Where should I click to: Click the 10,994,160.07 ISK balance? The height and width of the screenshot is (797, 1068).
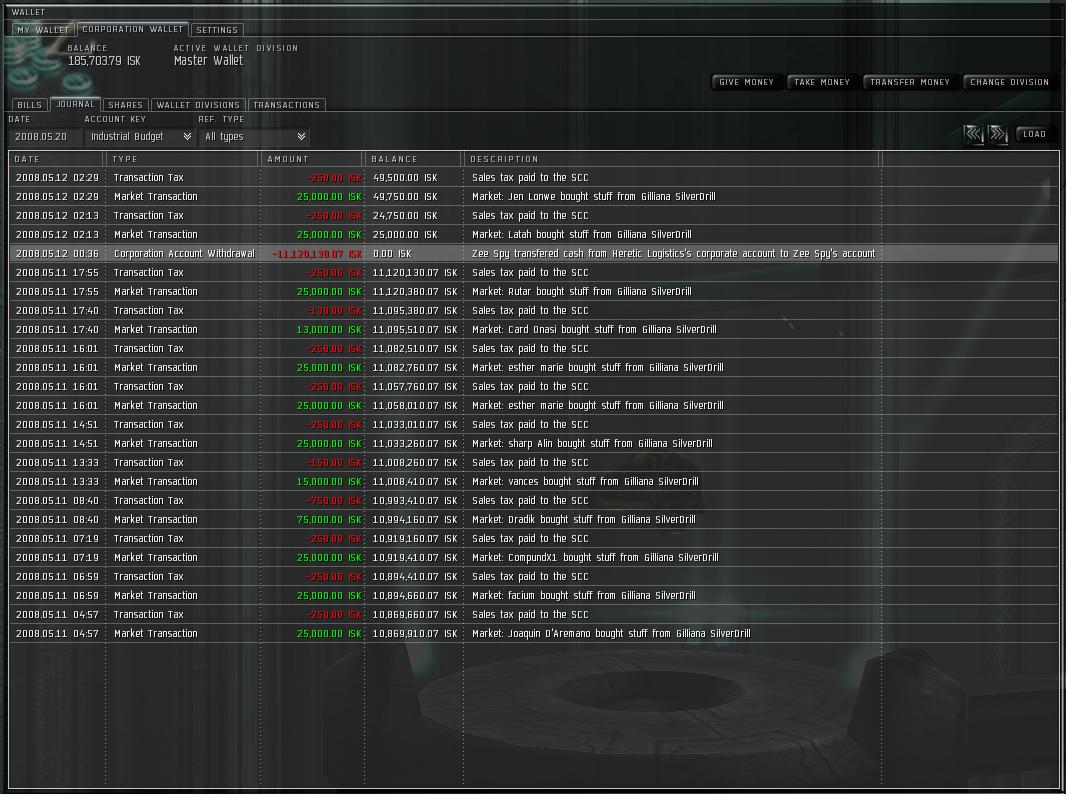pos(415,520)
